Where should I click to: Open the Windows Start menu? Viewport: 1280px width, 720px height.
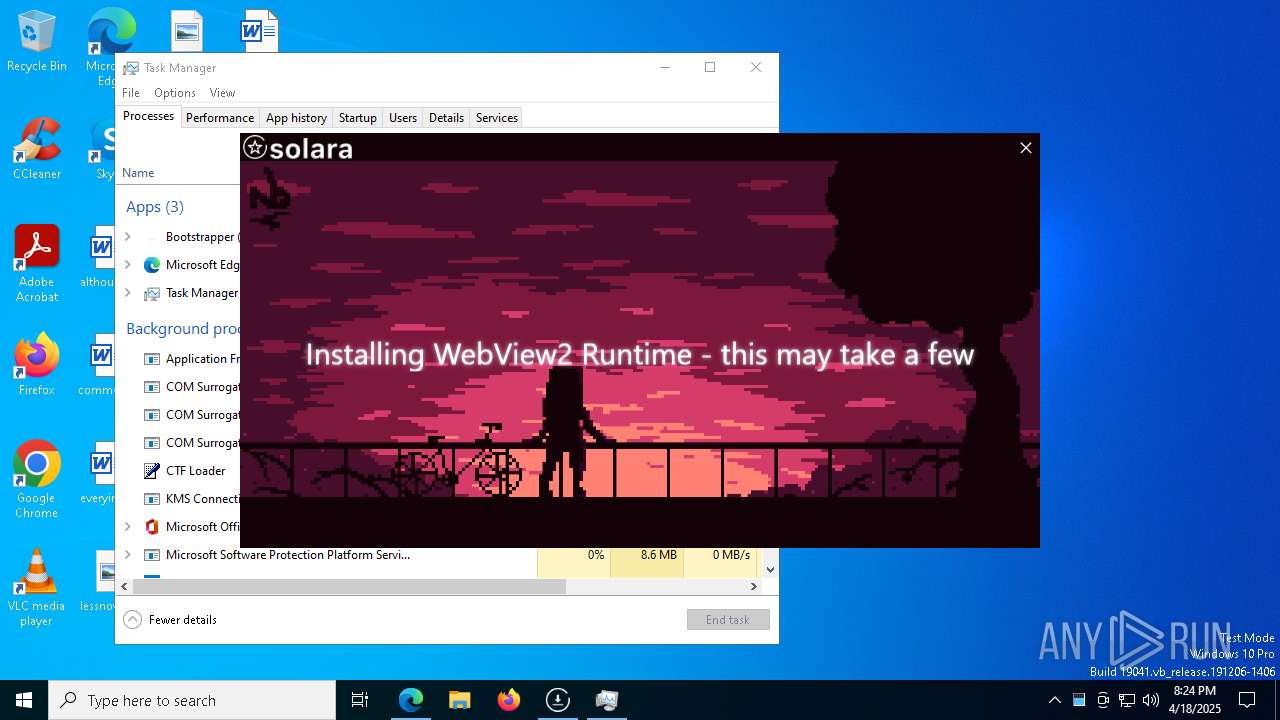point(24,700)
